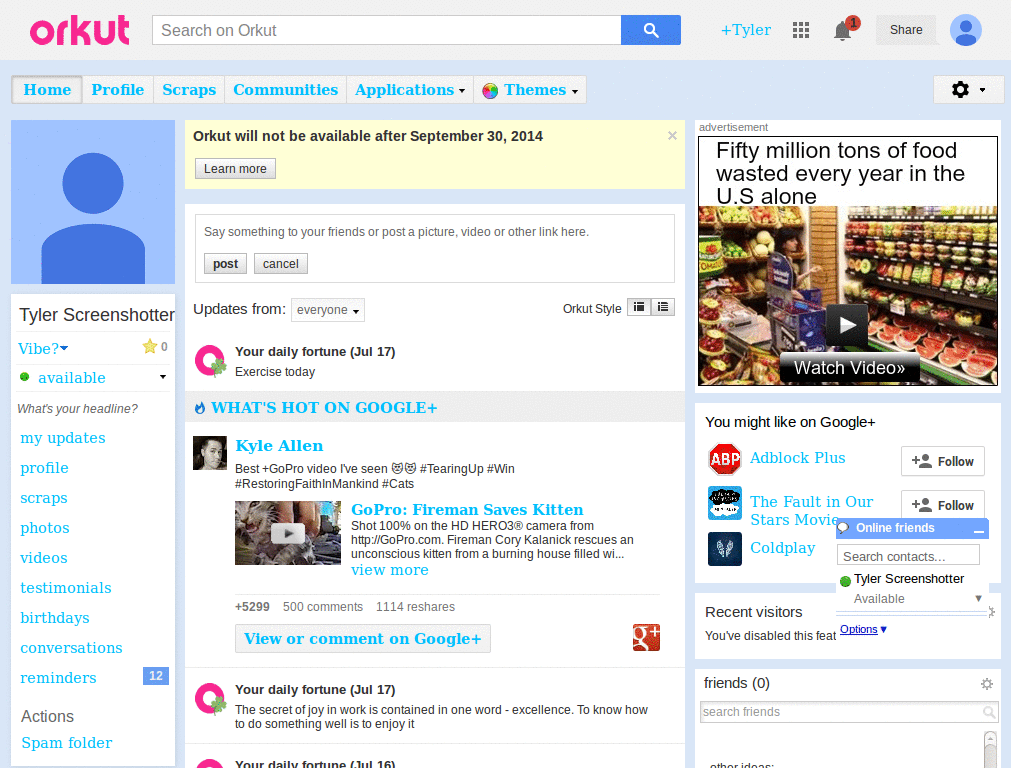This screenshot has width=1024, height=768.
Task: Click the What's Hot flame icon
Action: [200, 408]
